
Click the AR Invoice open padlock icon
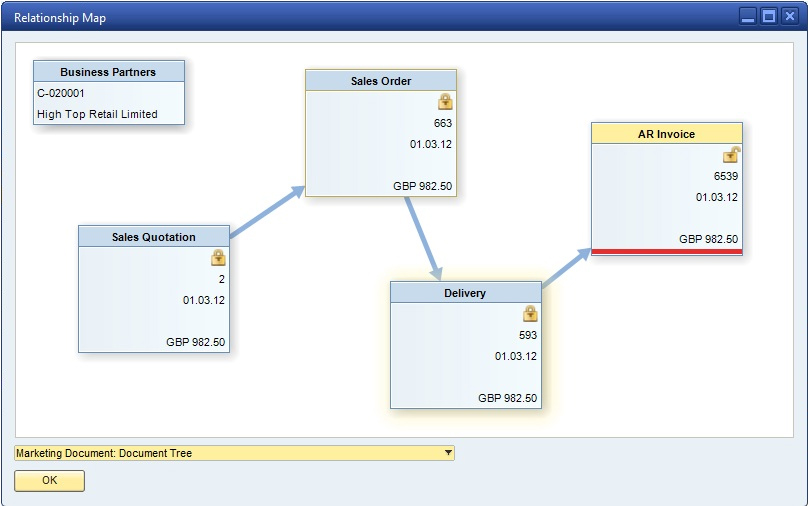(731, 155)
